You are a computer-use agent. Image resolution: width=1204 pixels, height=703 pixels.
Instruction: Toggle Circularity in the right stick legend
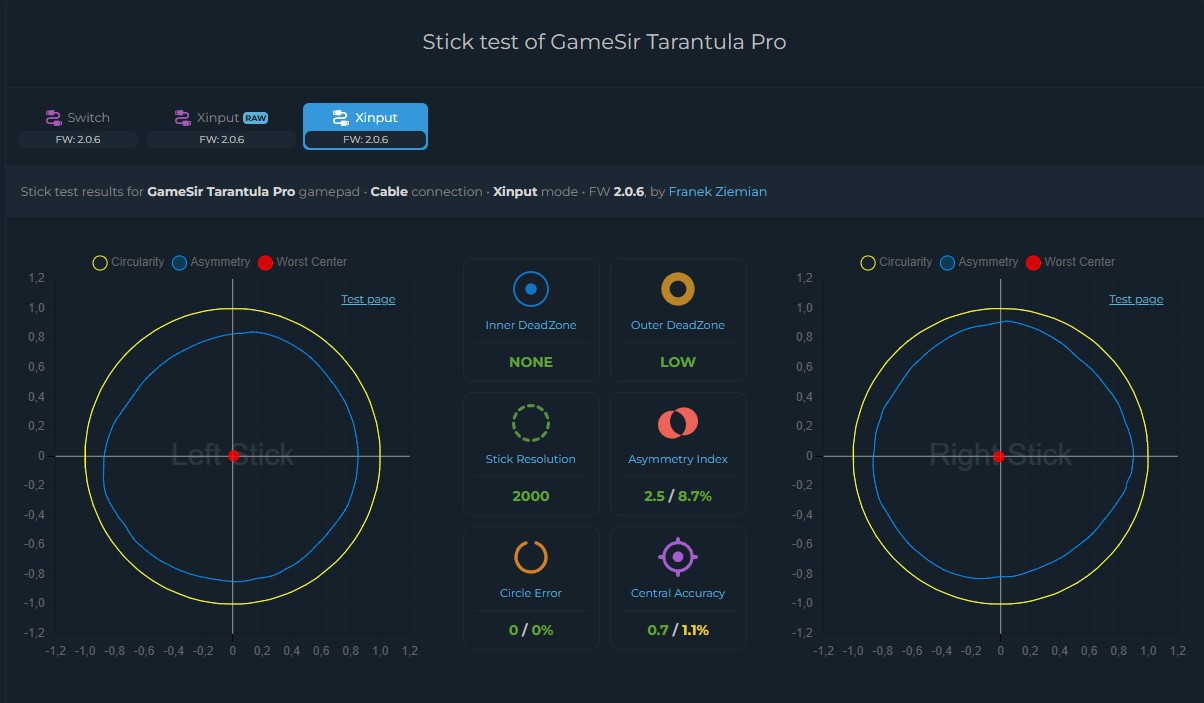[896, 262]
